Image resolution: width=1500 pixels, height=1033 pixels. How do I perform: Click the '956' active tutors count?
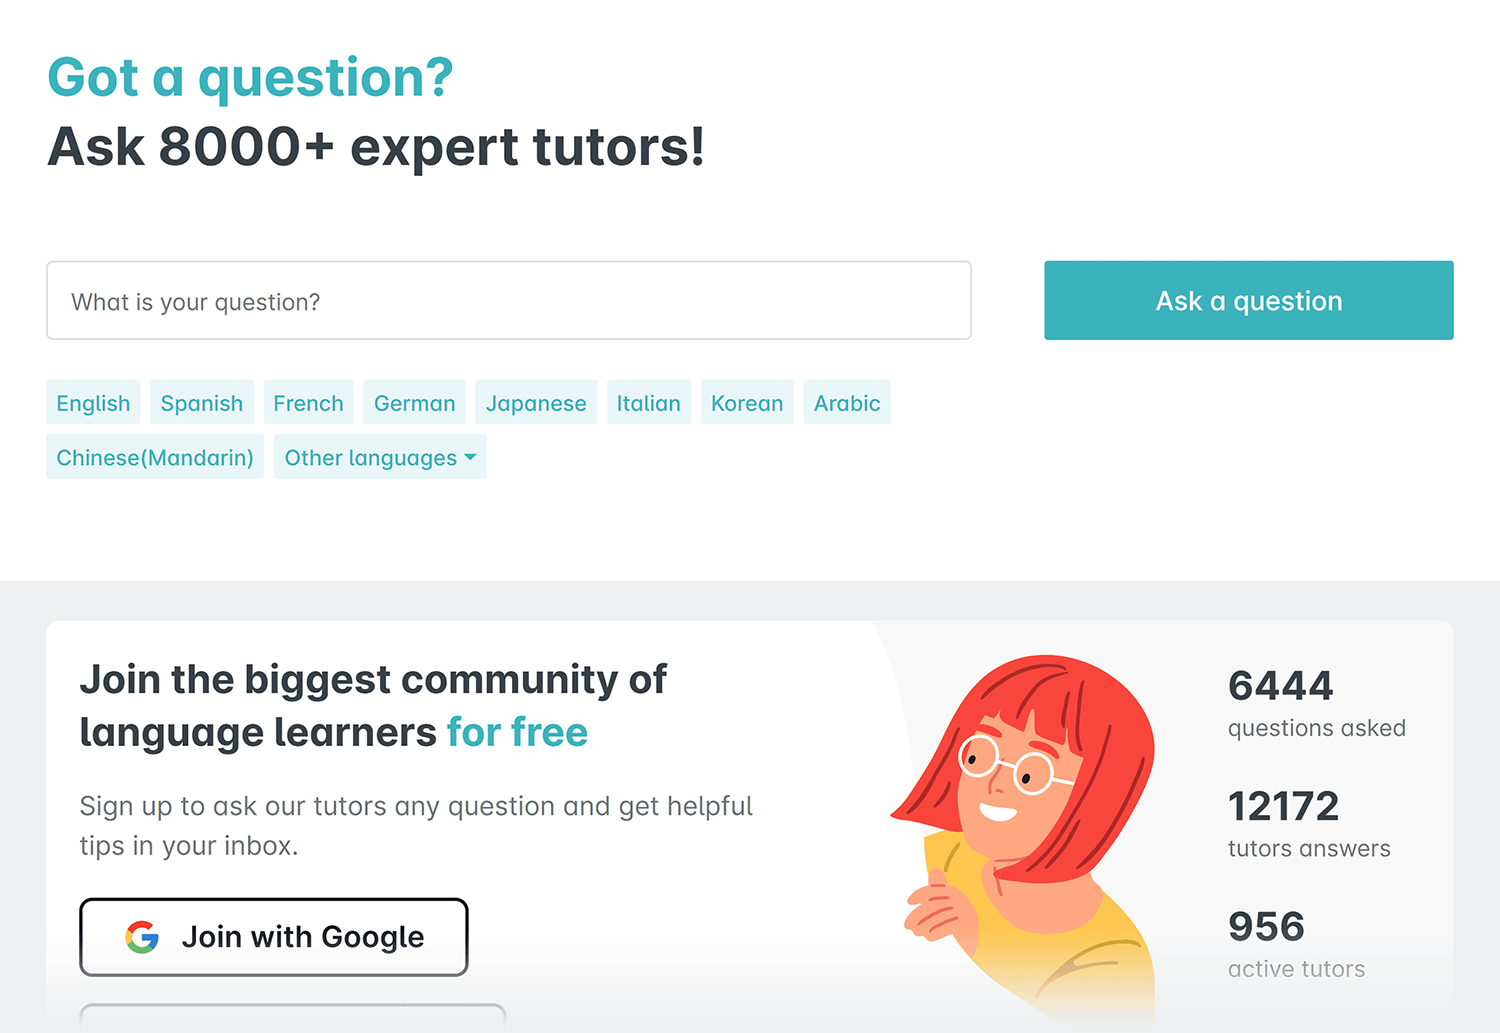point(1266,926)
